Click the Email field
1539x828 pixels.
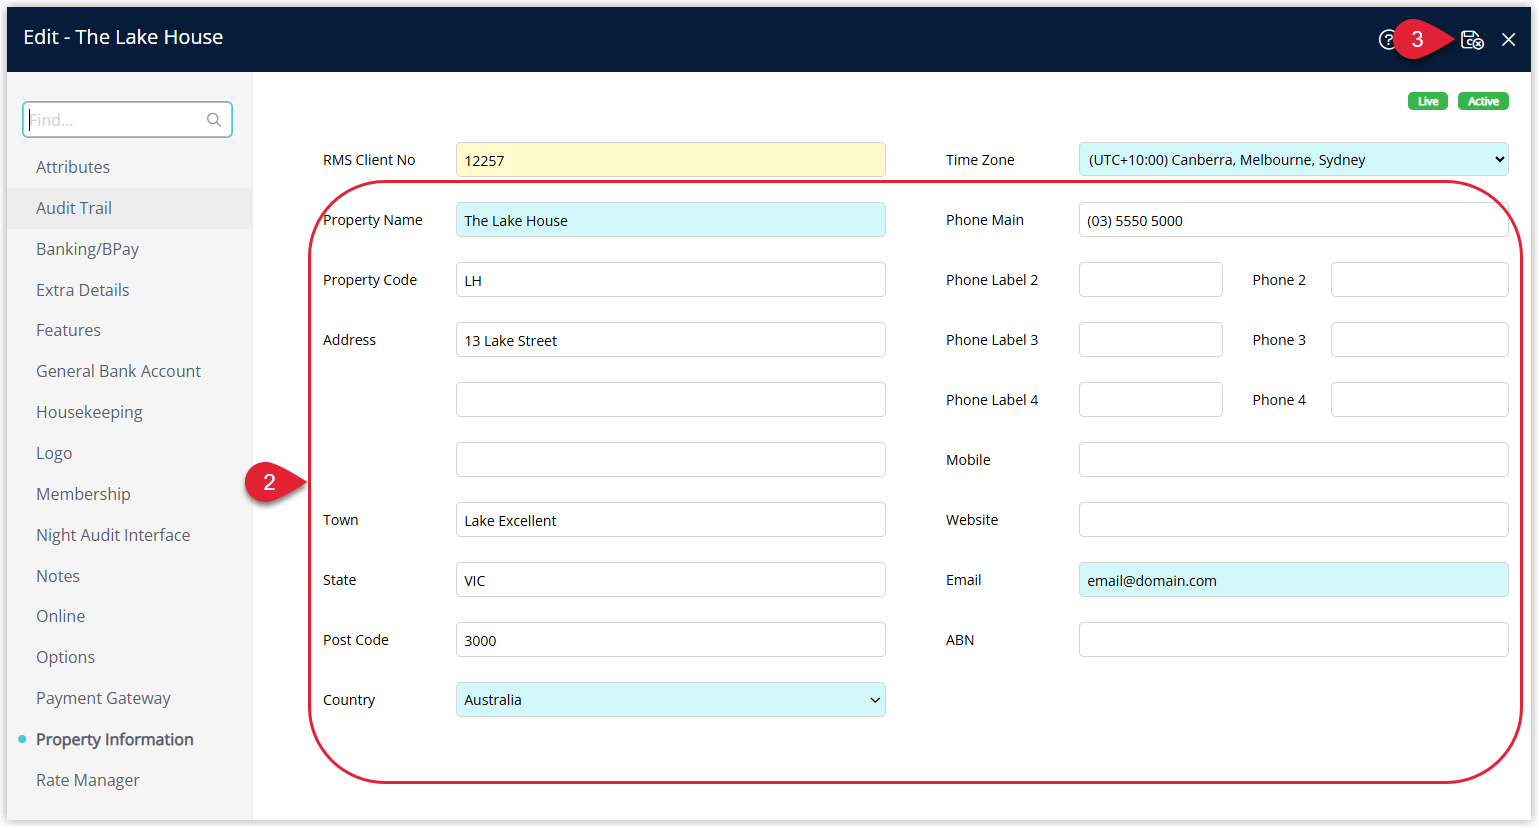(1293, 580)
